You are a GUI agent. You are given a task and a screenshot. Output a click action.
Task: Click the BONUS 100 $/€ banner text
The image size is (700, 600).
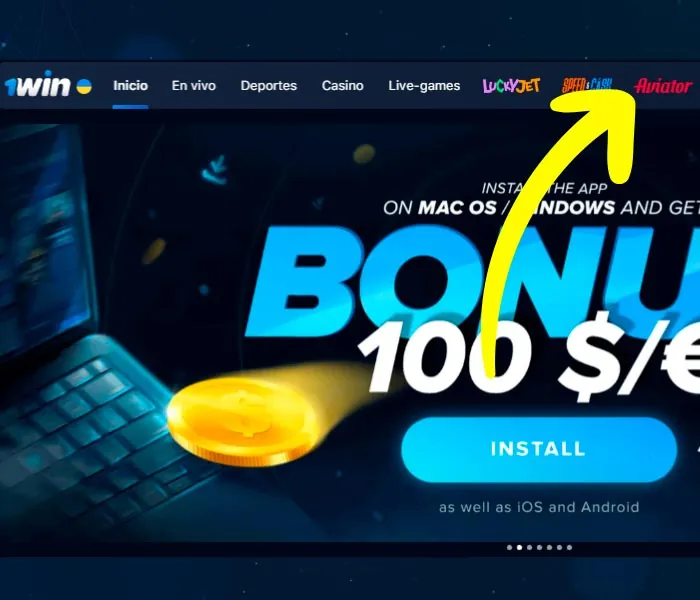coord(473,312)
